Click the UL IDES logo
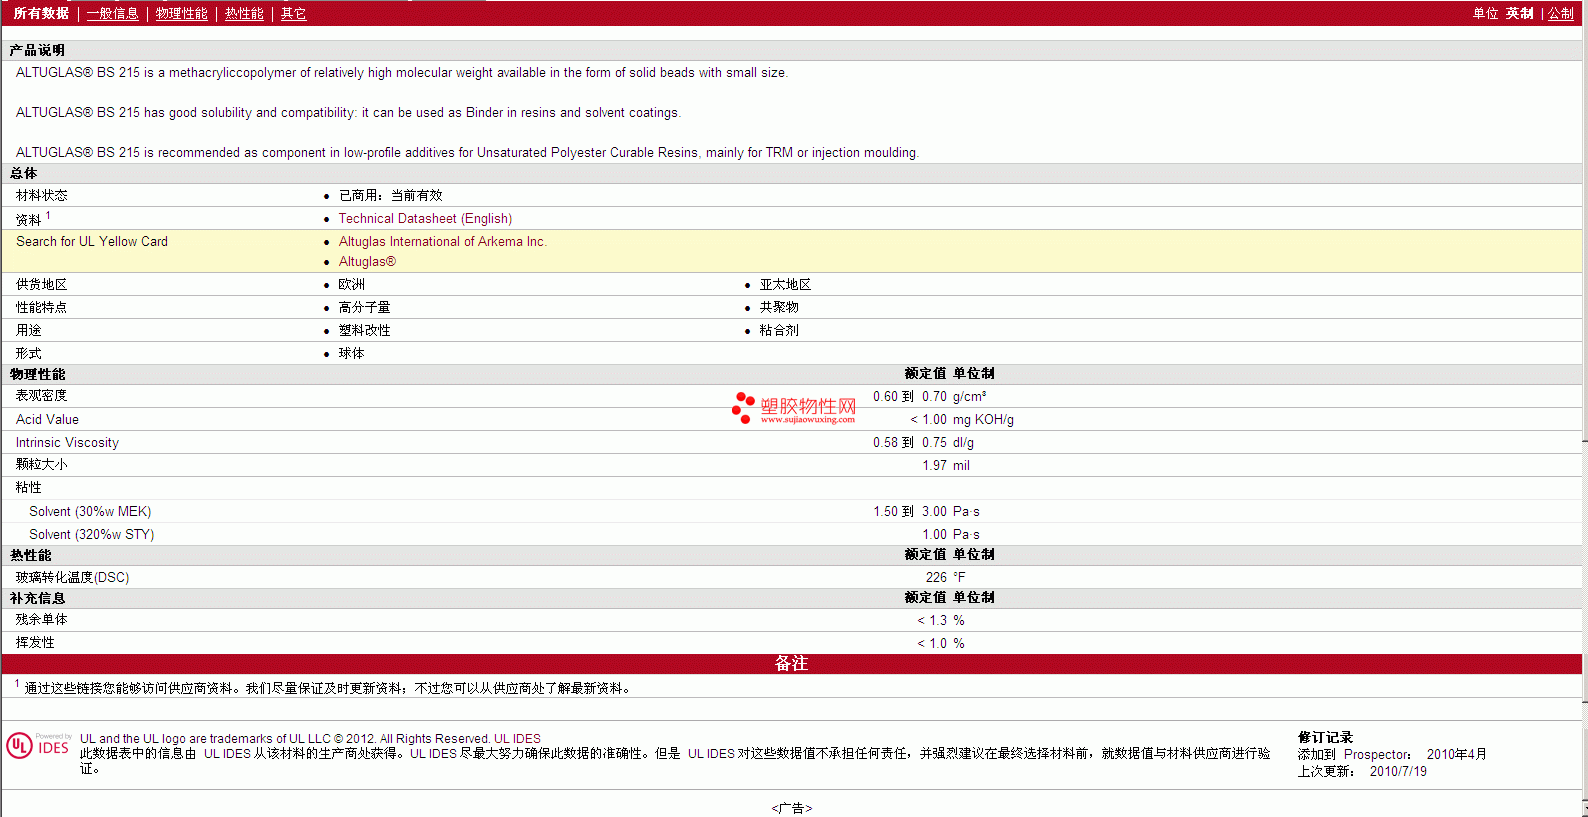Screen dimensions: 1588x817 pyautogui.click(x=39, y=746)
